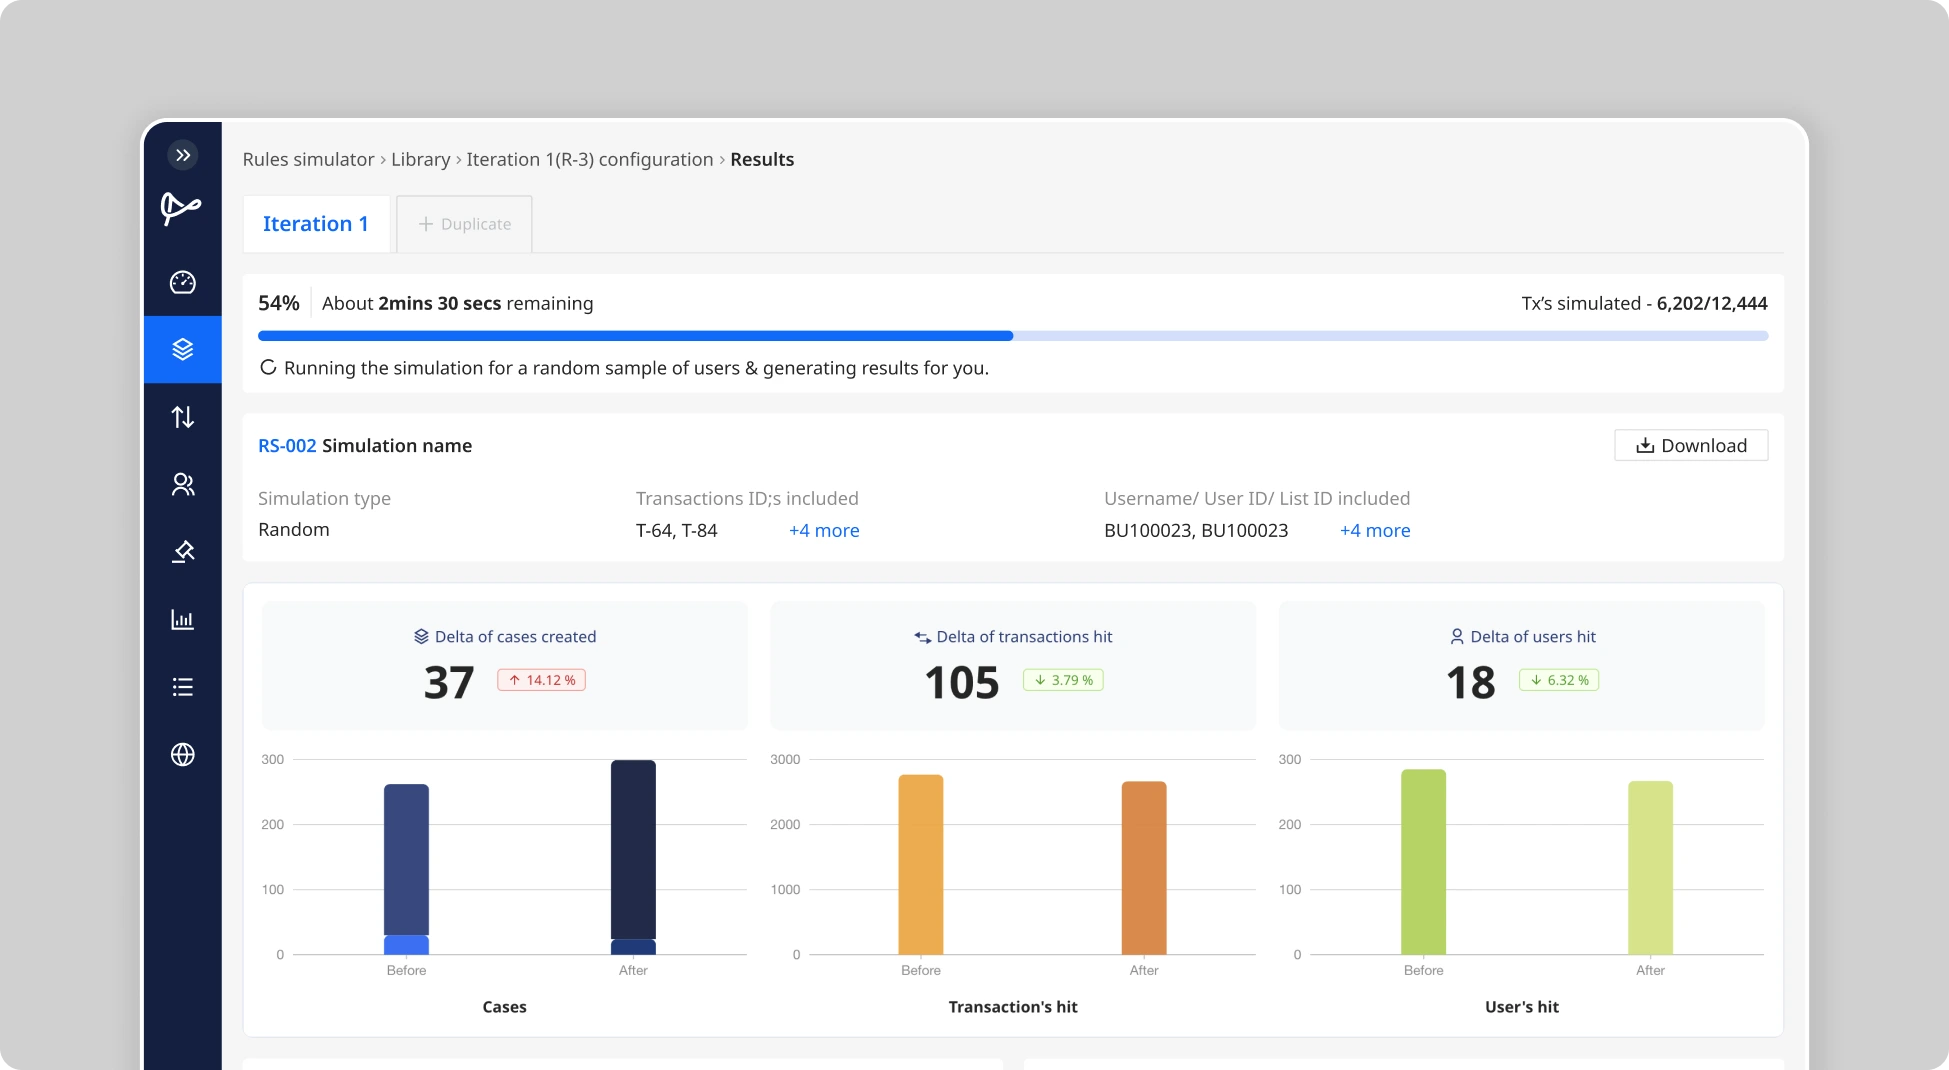Show +4 more transaction IDs
The width and height of the screenshot is (1949, 1070).
pos(824,531)
